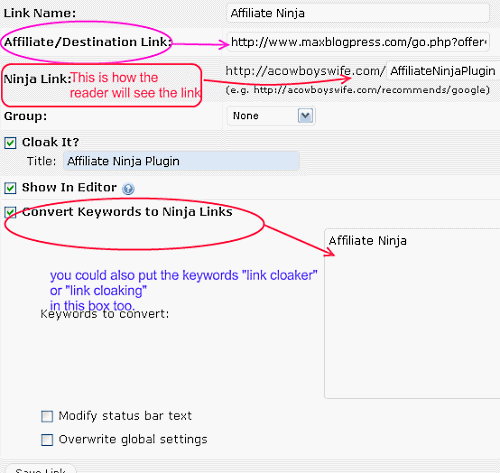500x473 pixels.
Task: Toggle Convert Keywords to Ninja Links checkbox
Action: tap(10, 212)
